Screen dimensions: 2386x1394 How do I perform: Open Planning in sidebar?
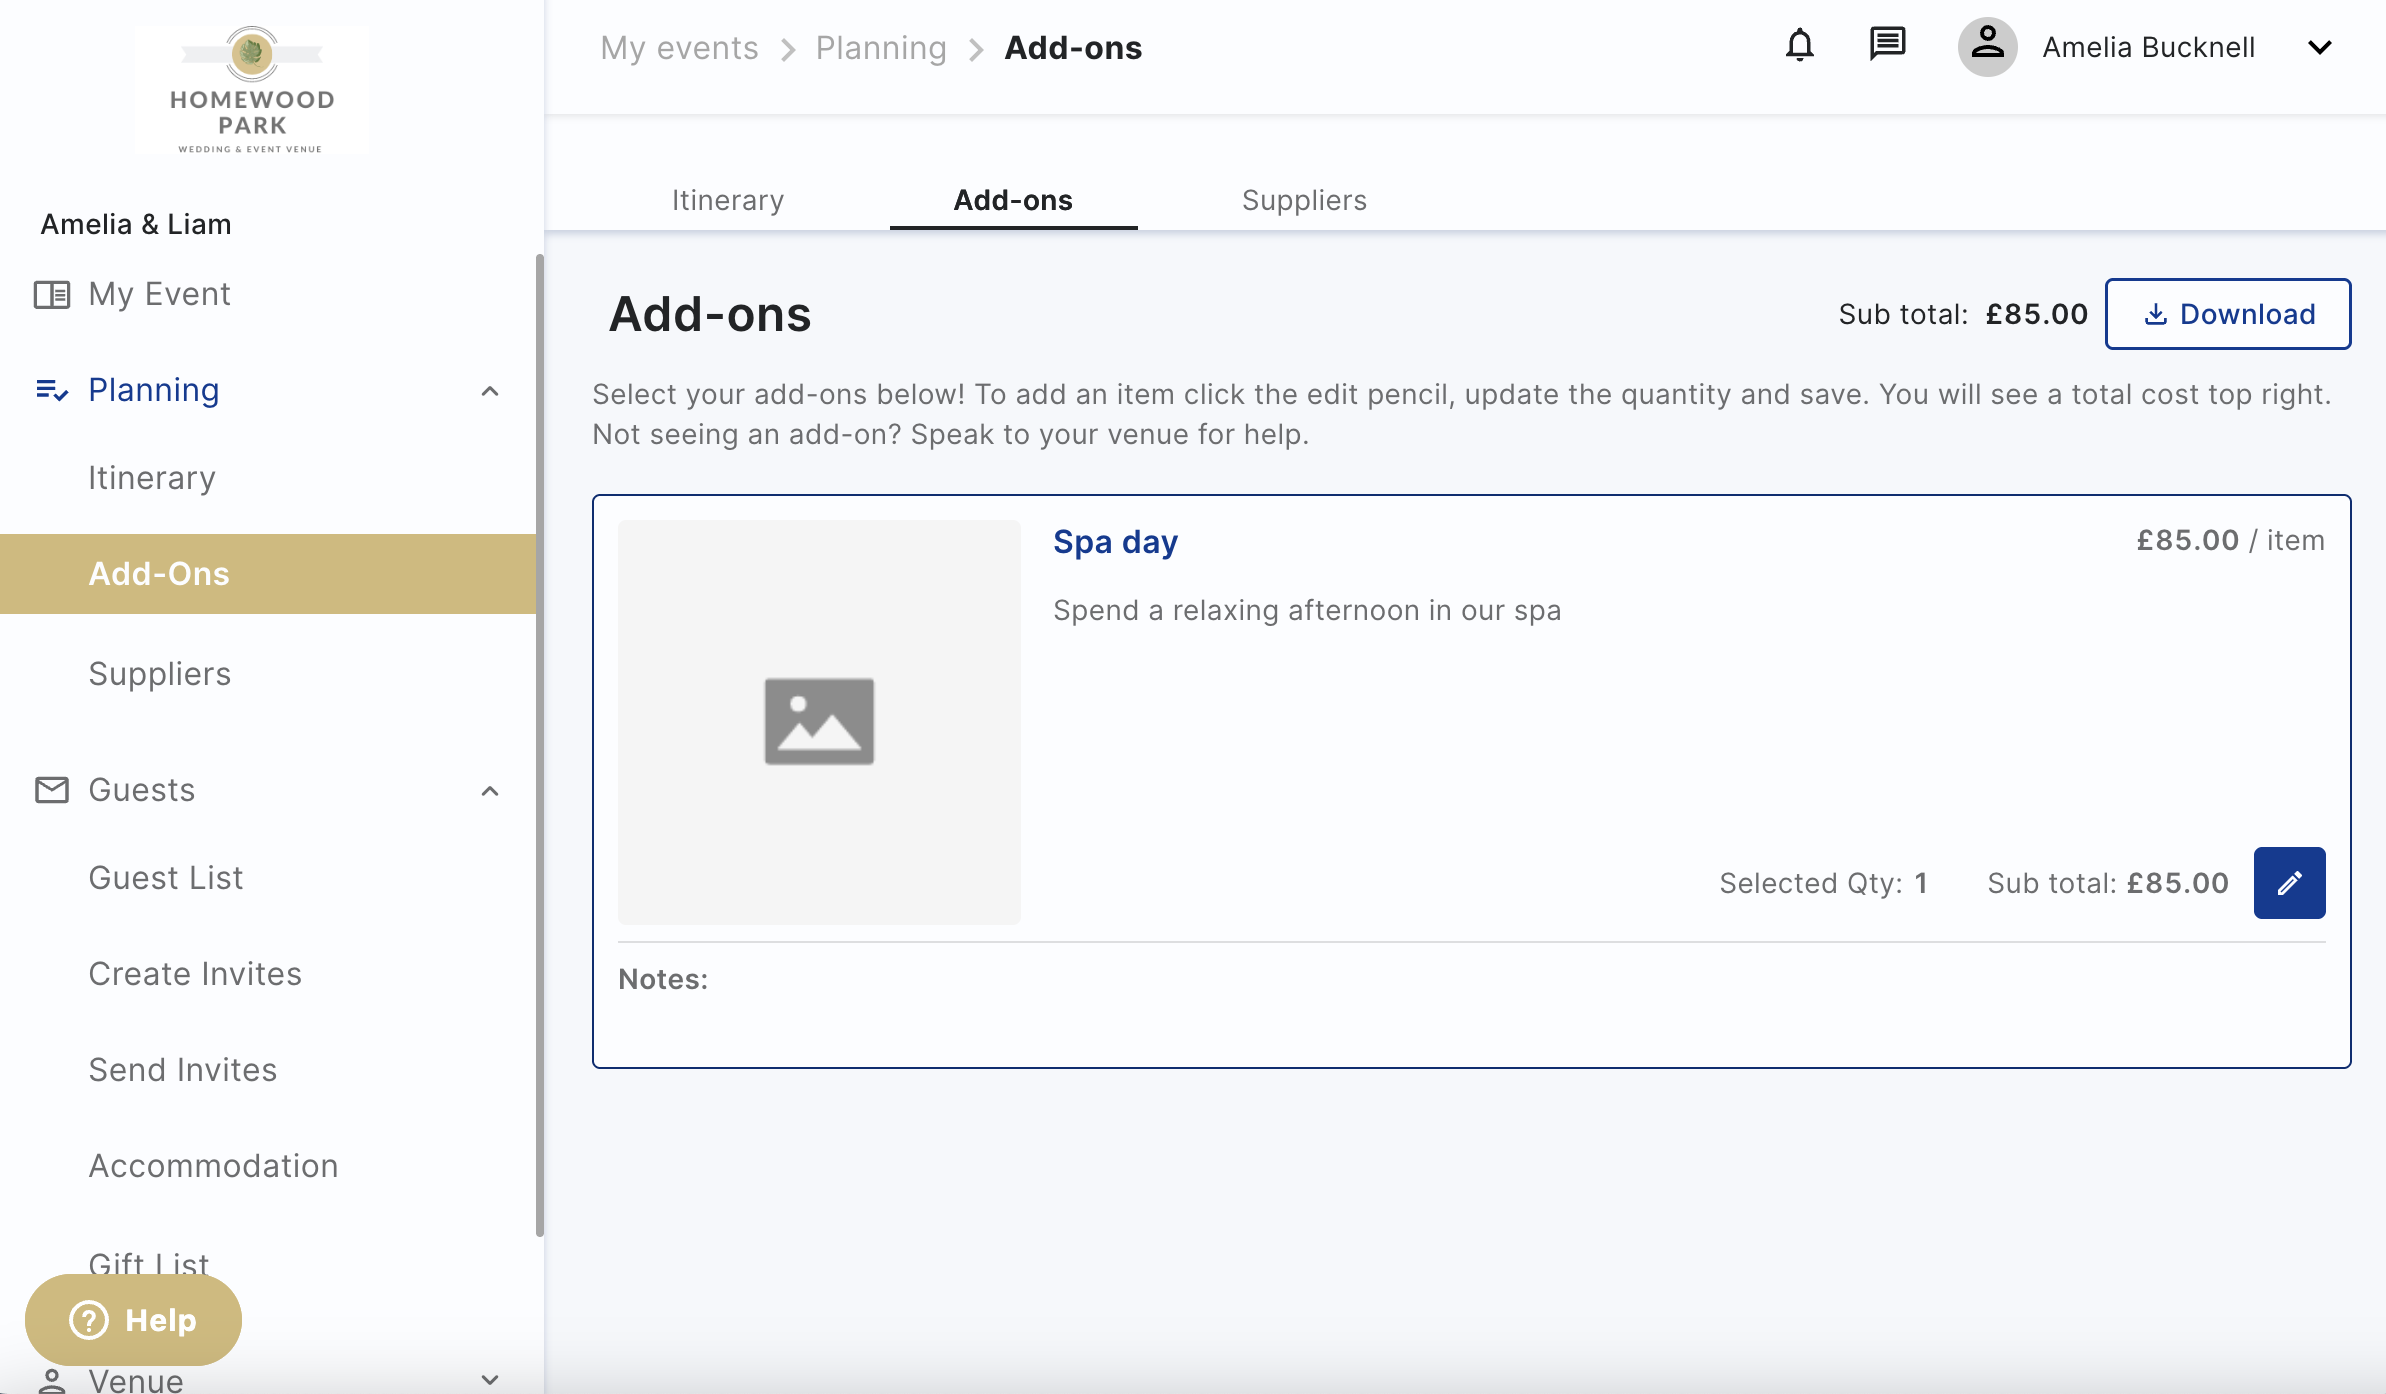coord(153,390)
